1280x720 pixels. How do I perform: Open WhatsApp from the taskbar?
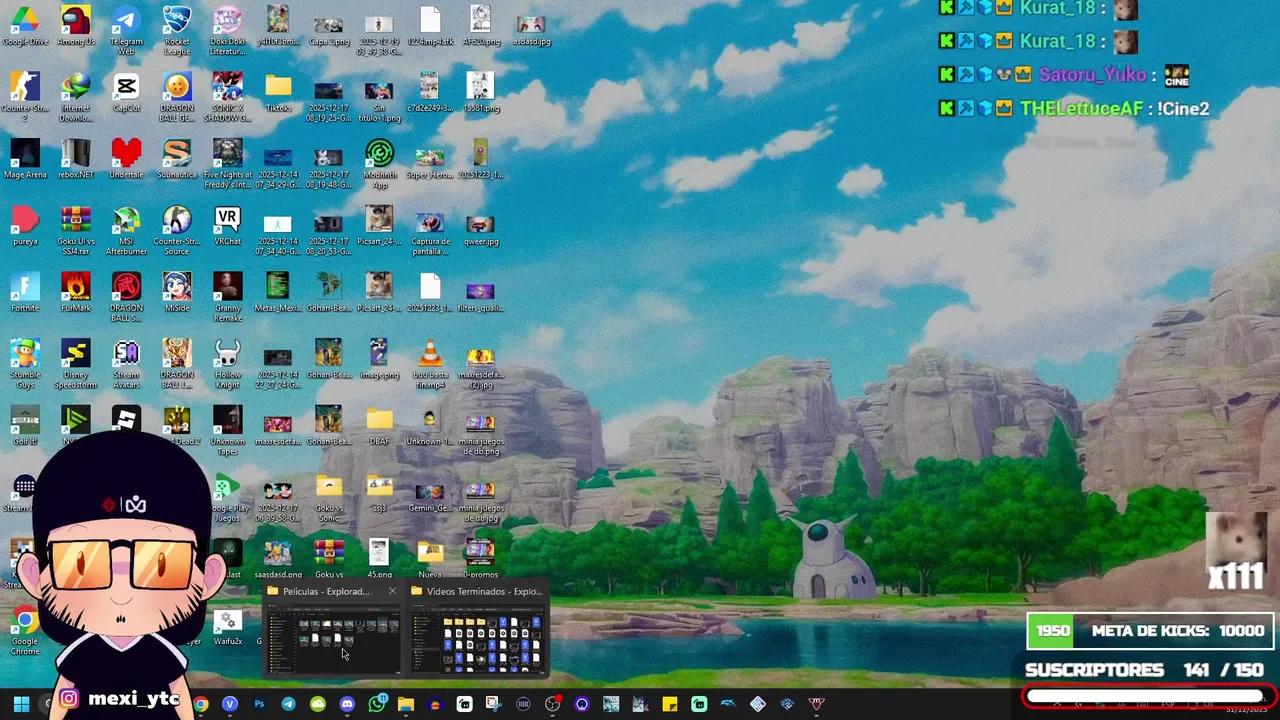pos(377,705)
